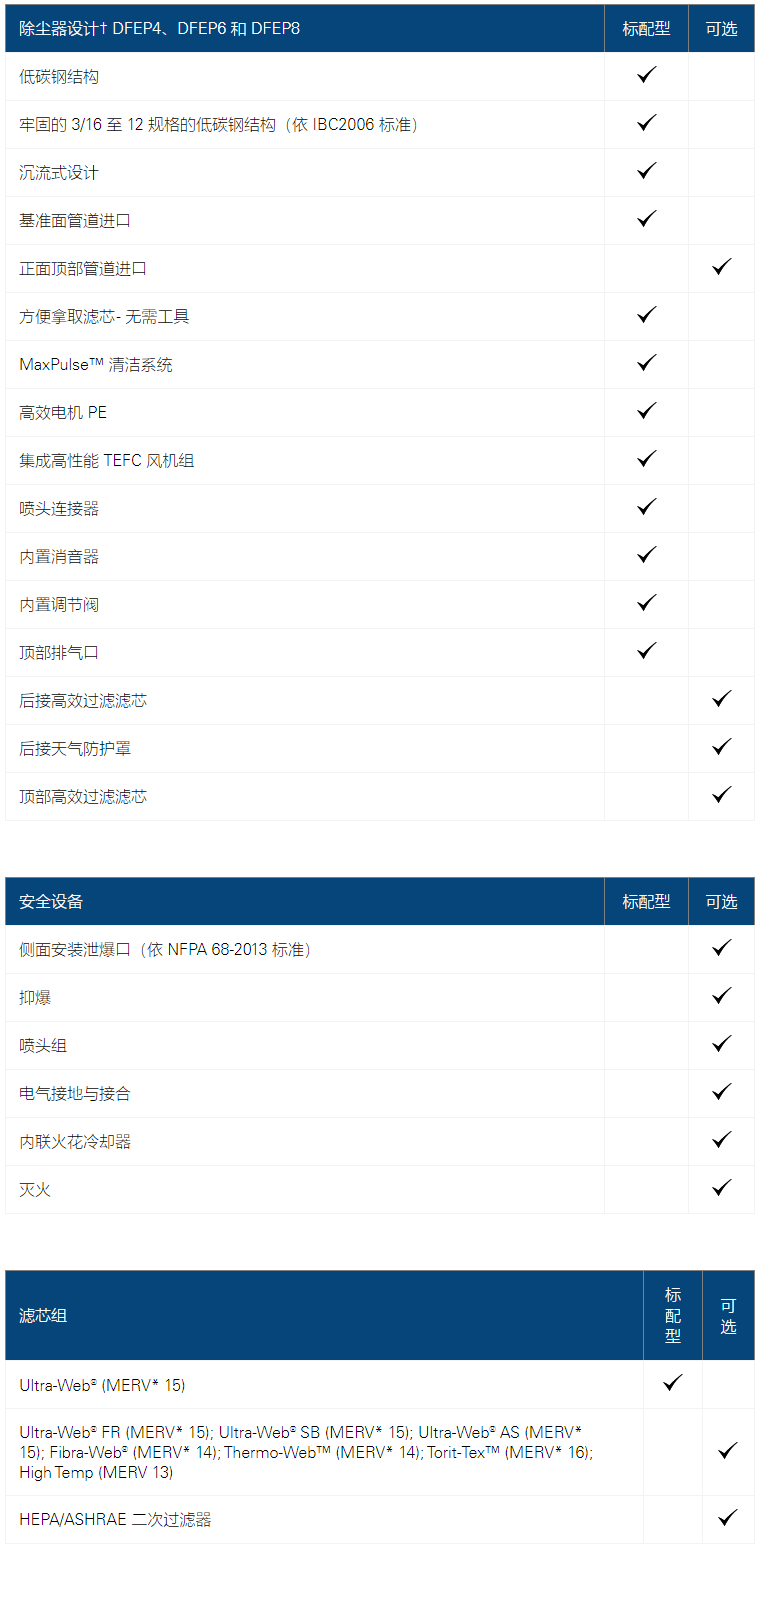Screen dimensions: 766x1597
Task: Select the 滤芯组 header title
Action: [x=43, y=1316]
